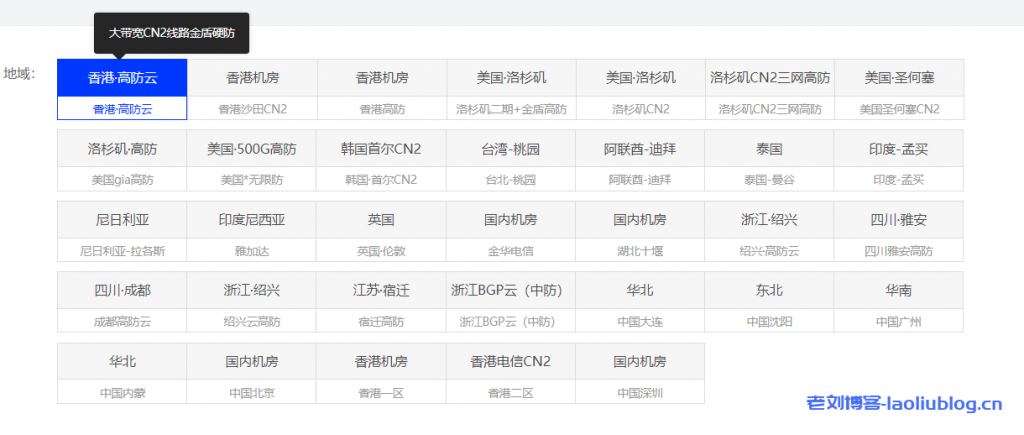Choose the 美国gia高防 option
The height and width of the screenshot is (435, 1024).
coord(122,161)
